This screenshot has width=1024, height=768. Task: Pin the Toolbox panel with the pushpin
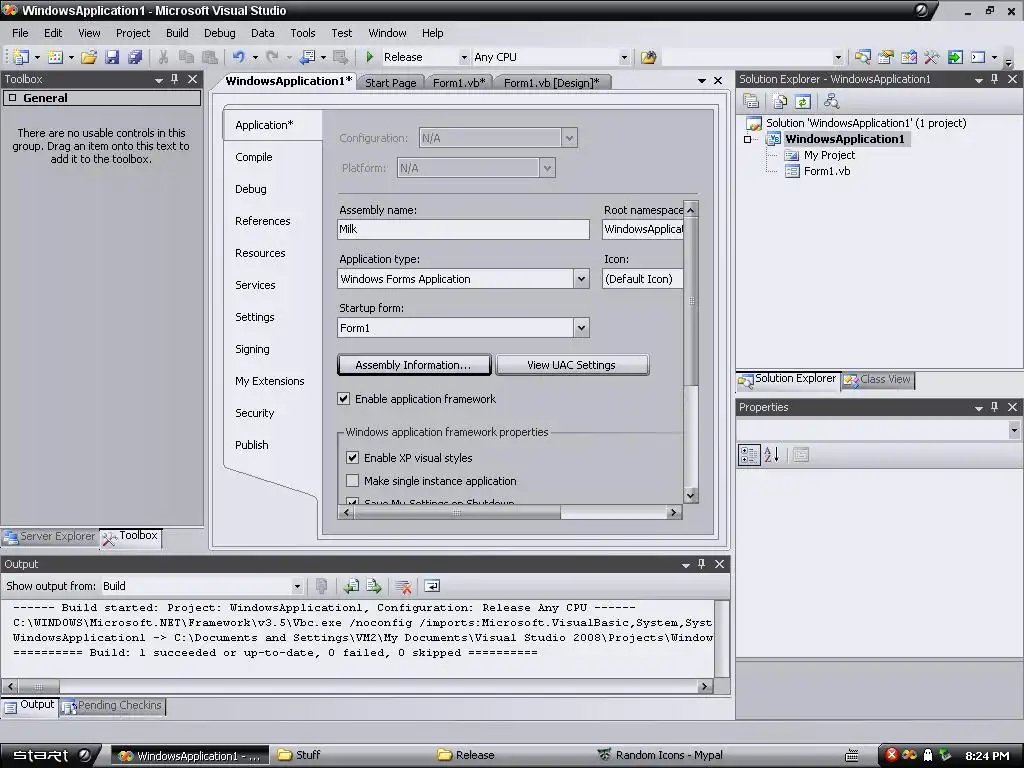tap(174, 79)
